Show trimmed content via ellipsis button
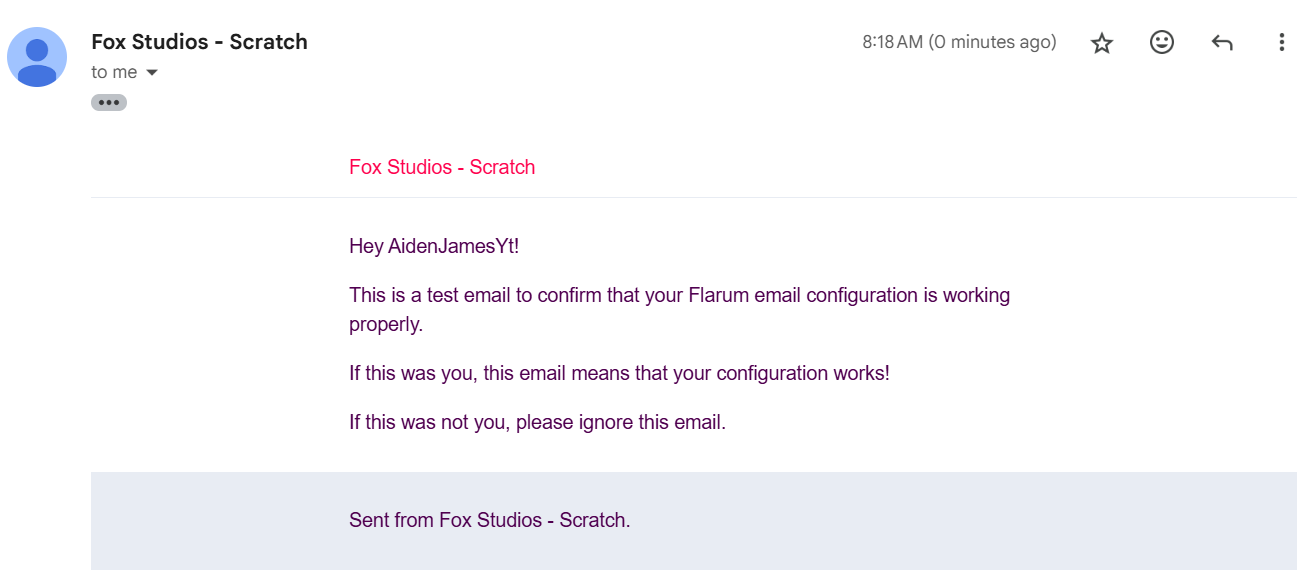The image size is (1298, 572). coord(109,102)
